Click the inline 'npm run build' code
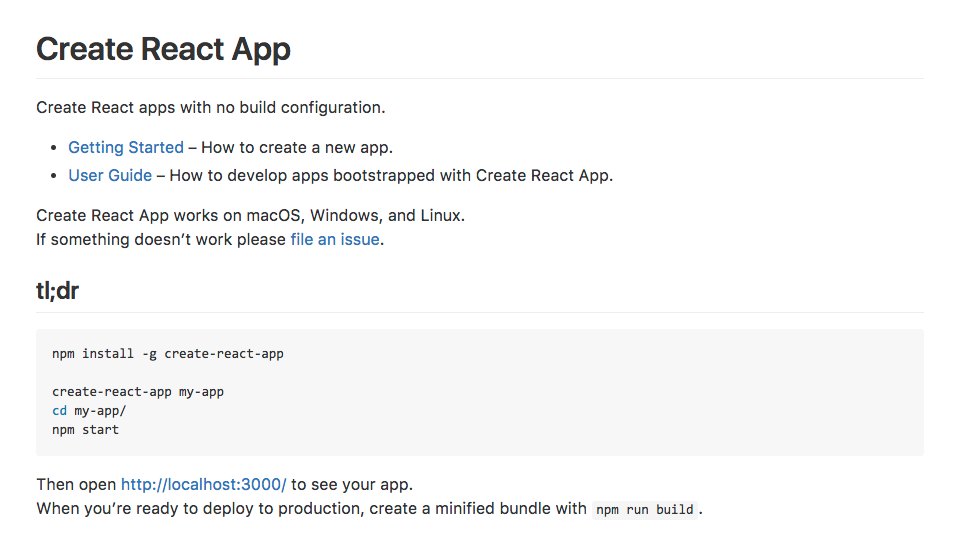The height and width of the screenshot is (539, 954). pyautogui.click(x=644, y=509)
